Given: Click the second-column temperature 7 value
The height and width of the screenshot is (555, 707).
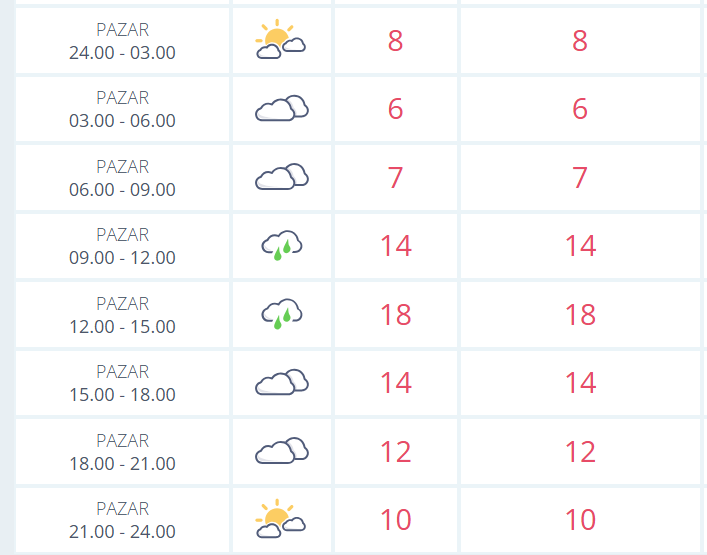Looking at the screenshot, I should pos(580,178).
